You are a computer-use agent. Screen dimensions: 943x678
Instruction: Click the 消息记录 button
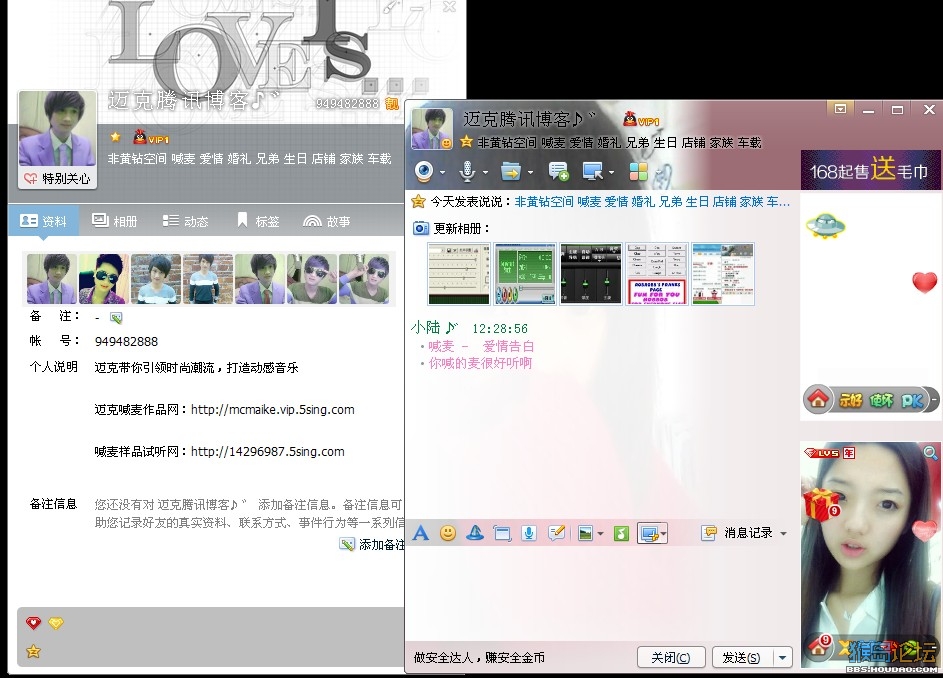[x=748, y=533]
